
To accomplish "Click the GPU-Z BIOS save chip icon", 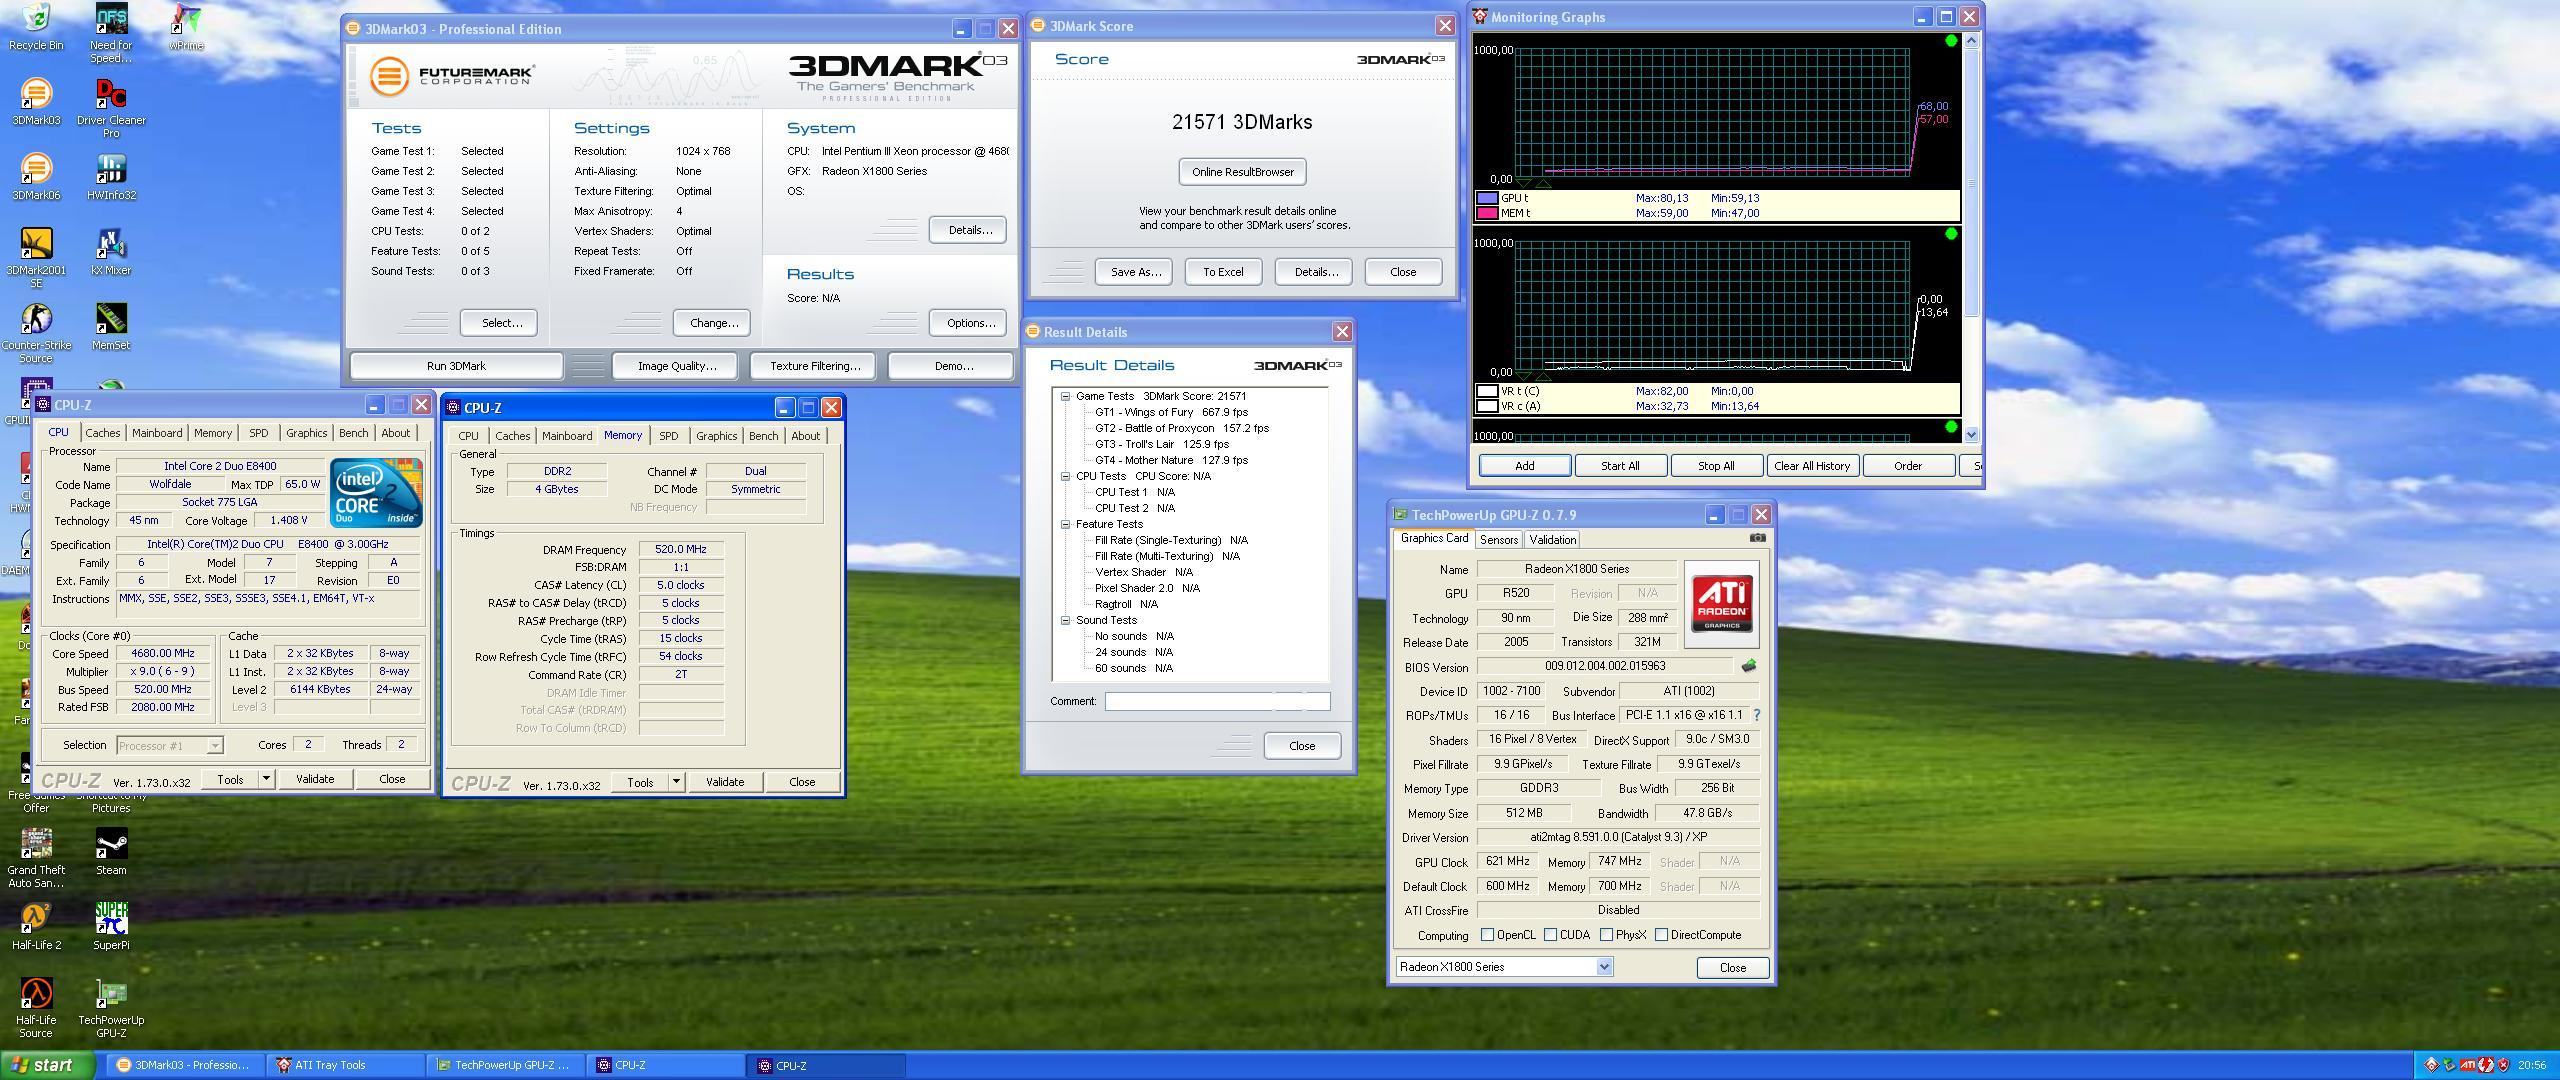I will (x=1748, y=666).
